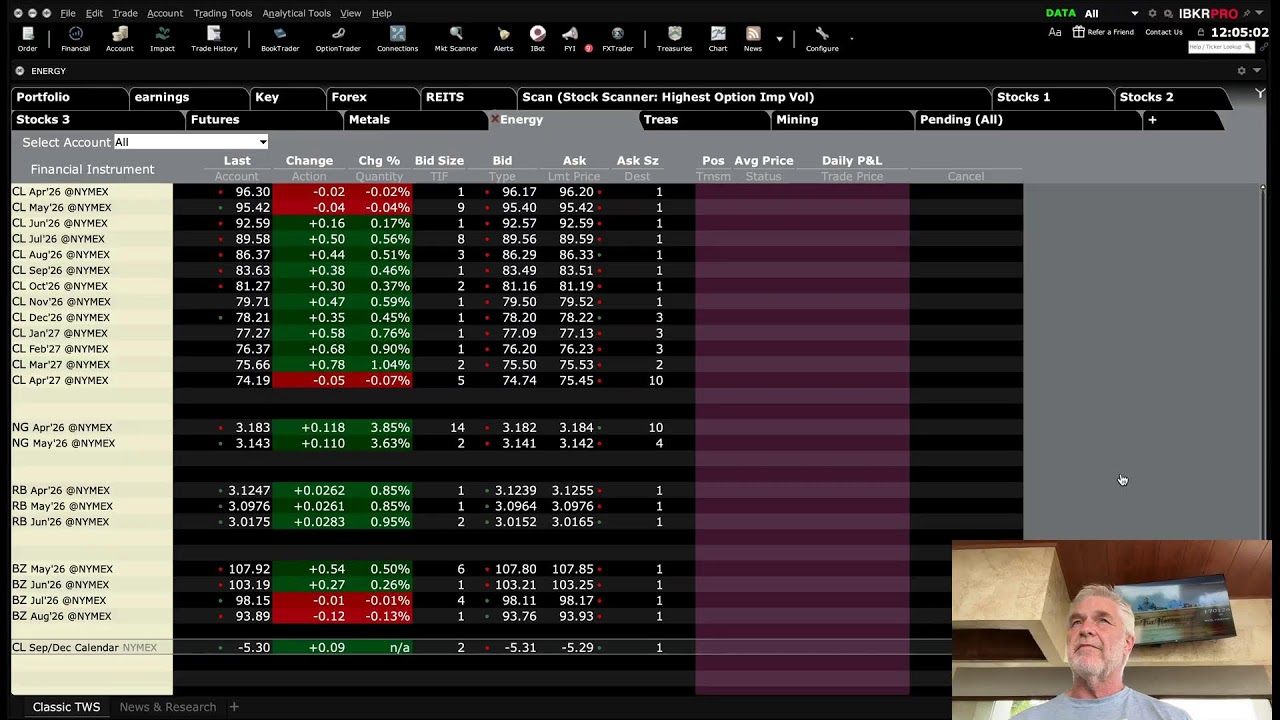Open the Help menu

pos(382,13)
